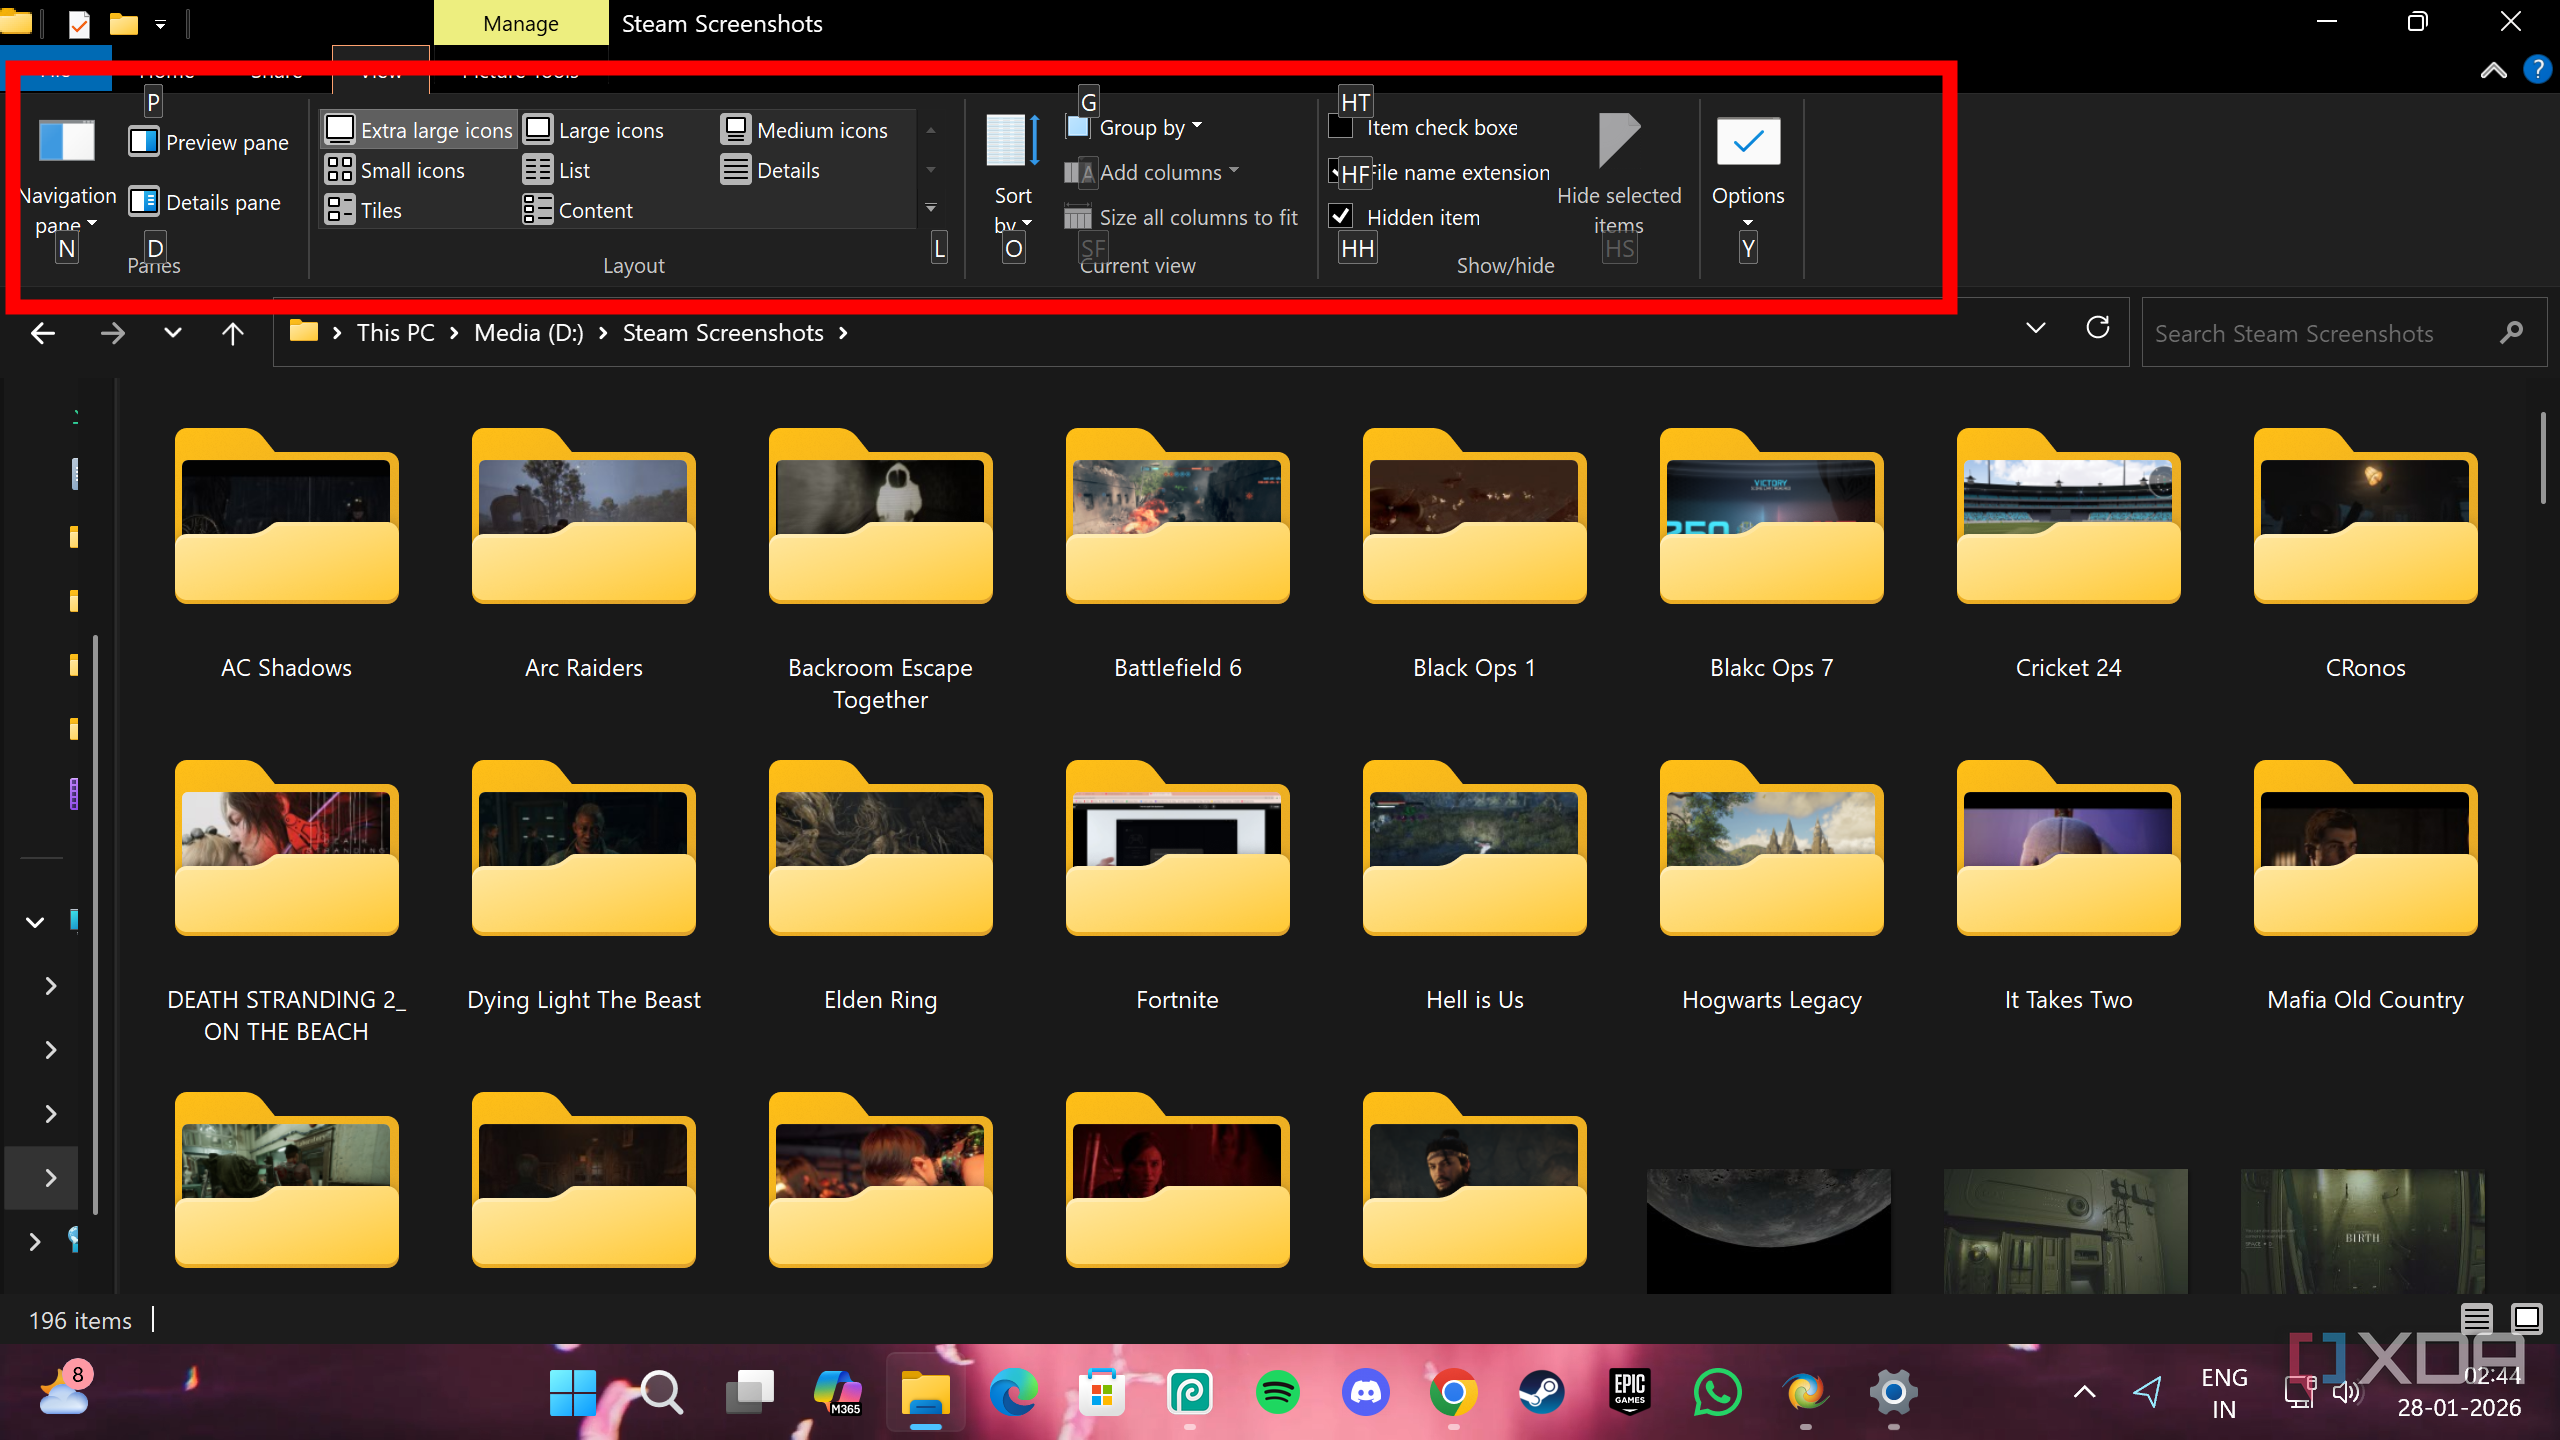The height and width of the screenshot is (1440, 2560).
Task: Switch to List layout
Action: [557, 170]
